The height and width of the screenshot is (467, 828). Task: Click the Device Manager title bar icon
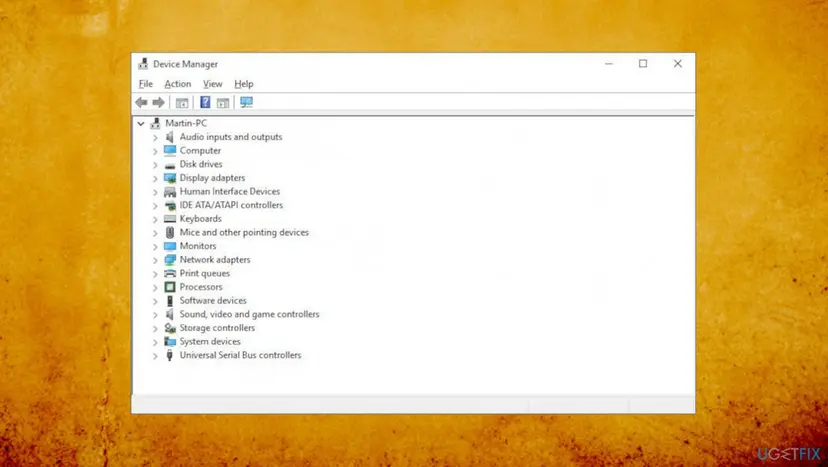(x=143, y=64)
